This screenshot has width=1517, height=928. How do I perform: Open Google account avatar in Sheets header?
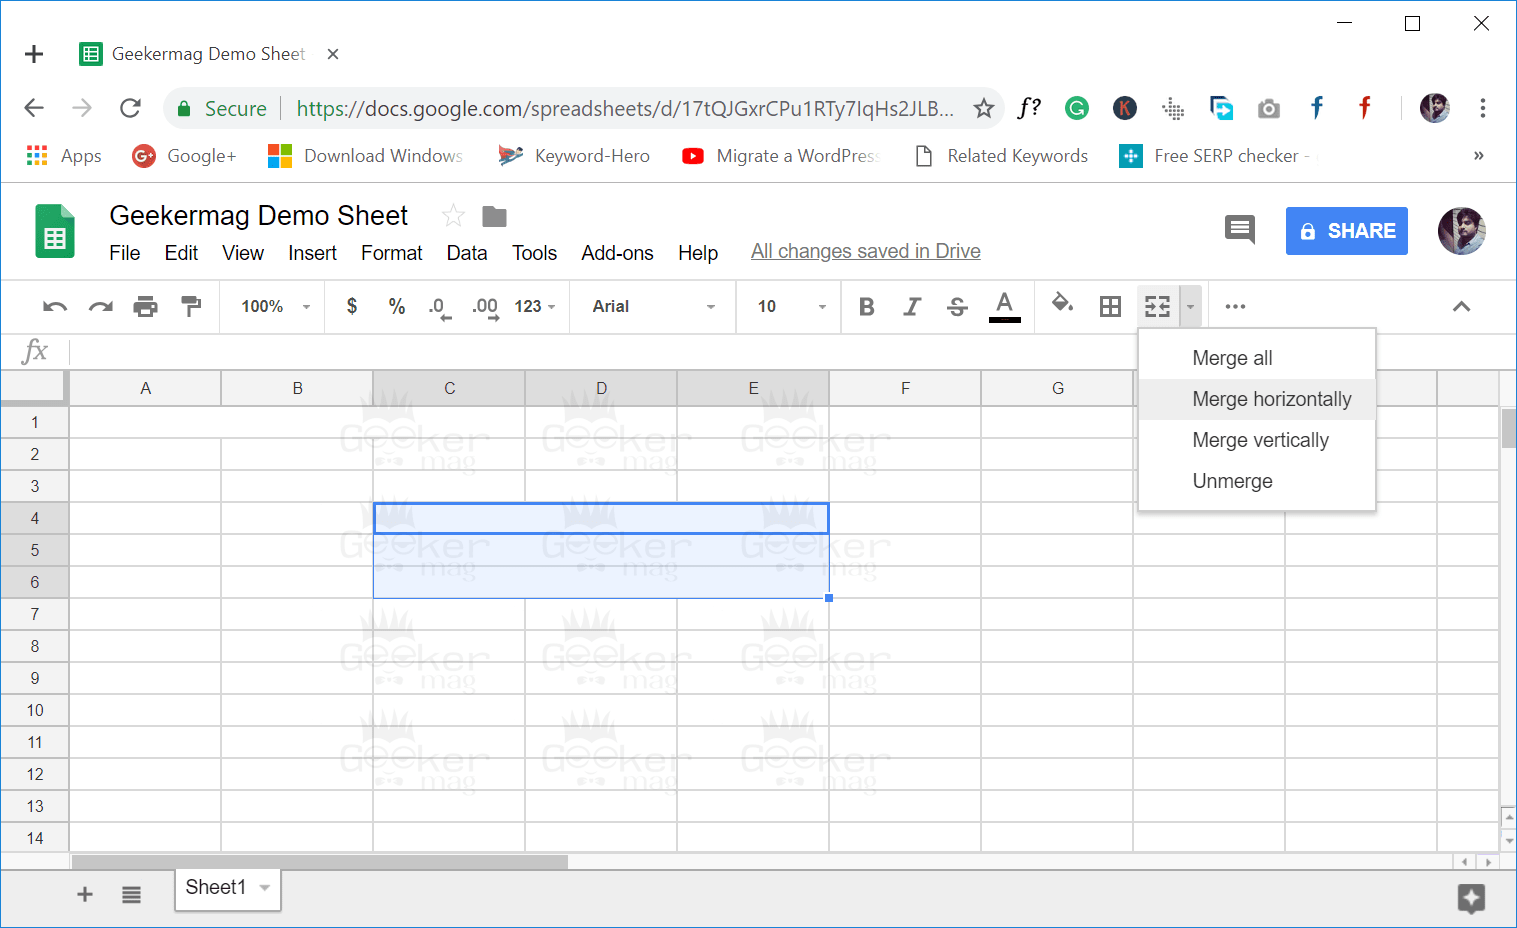[1461, 231]
